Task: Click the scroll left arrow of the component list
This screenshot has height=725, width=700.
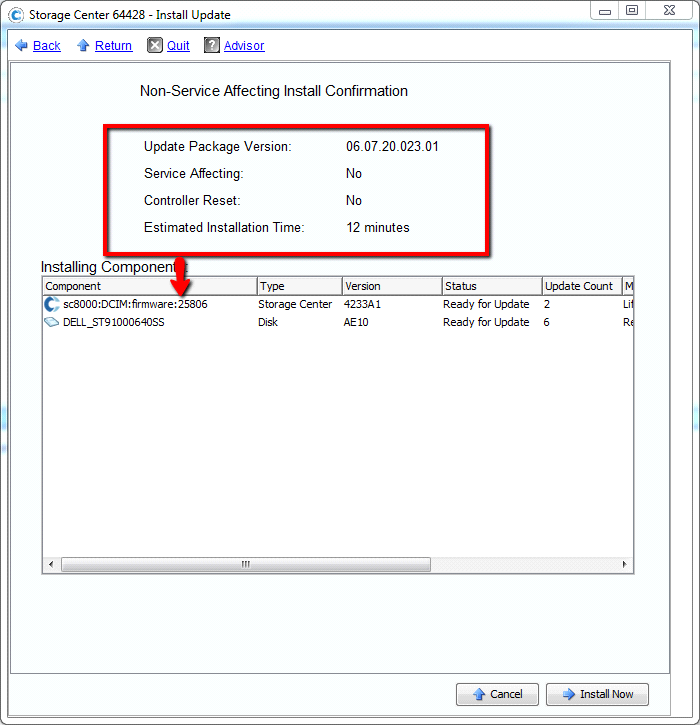Action: (51, 564)
